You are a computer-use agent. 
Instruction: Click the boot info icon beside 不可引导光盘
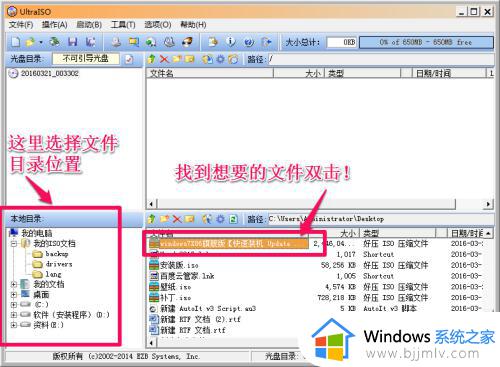click(x=129, y=59)
